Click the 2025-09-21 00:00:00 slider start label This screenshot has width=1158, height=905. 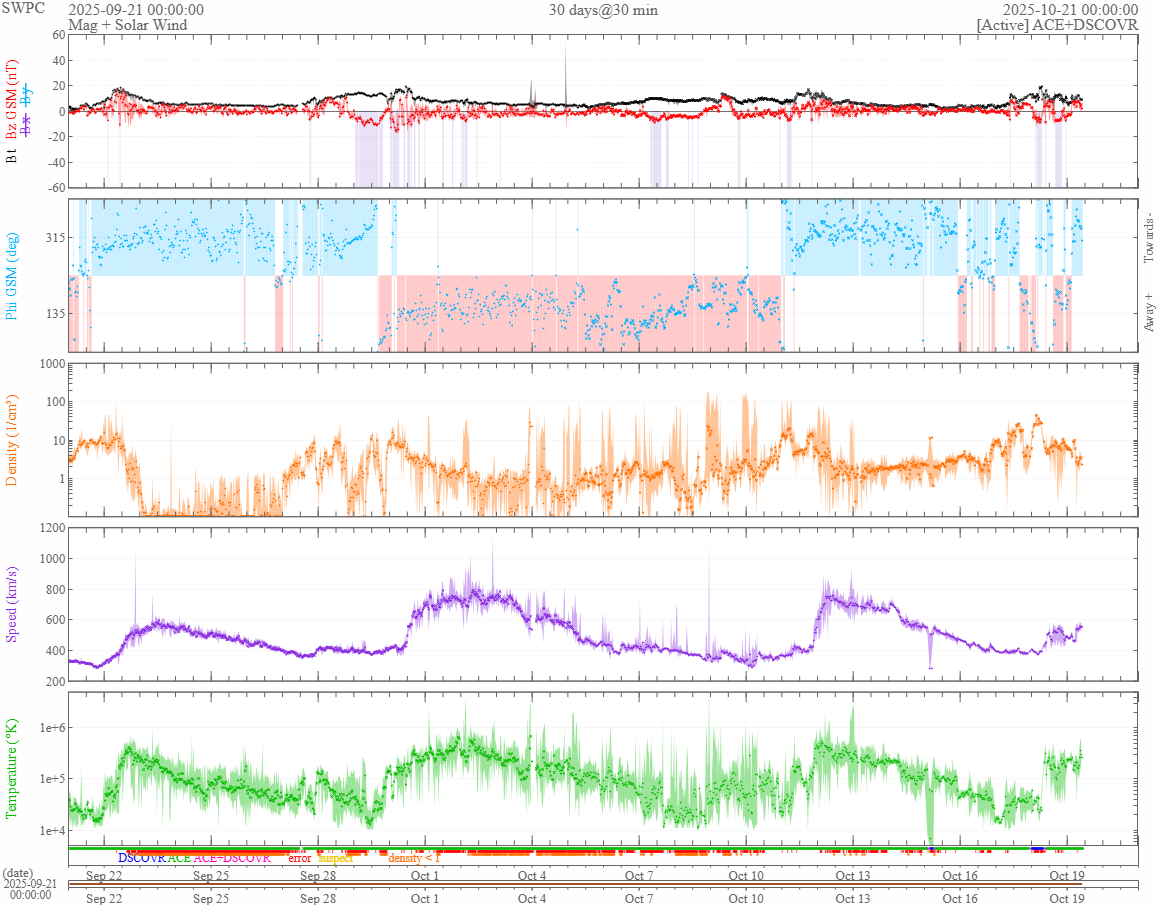coord(30,889)
